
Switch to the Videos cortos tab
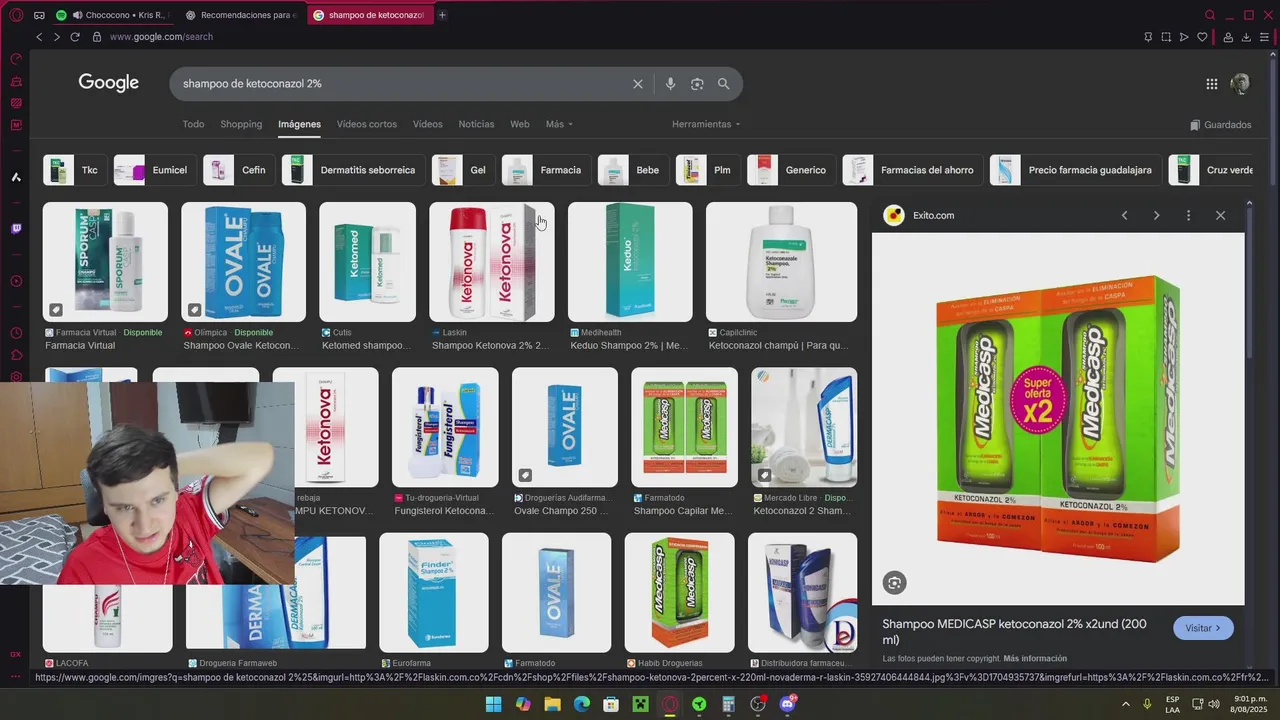[x=367, y=124]
